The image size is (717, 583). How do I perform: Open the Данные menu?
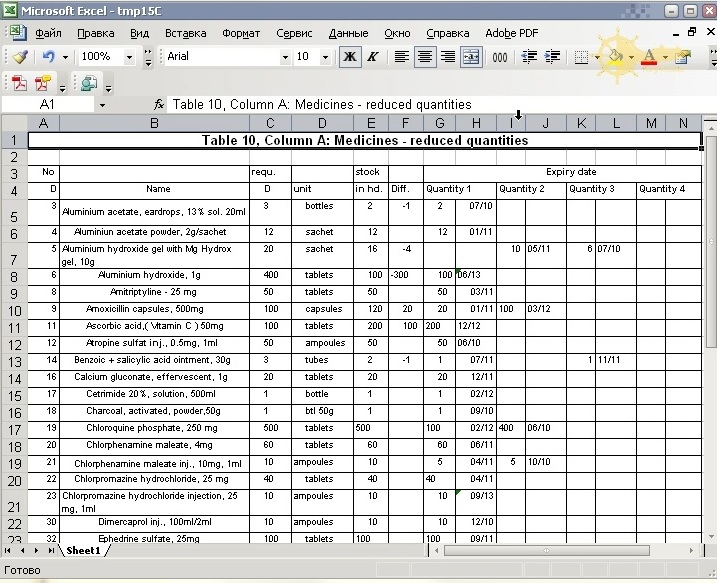(x=348, y=33)
